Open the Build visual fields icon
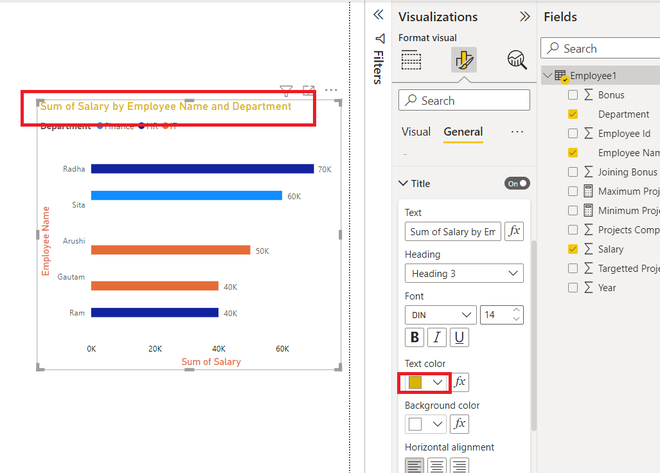The width and height of the screenshot is (660, 473). 411,60
